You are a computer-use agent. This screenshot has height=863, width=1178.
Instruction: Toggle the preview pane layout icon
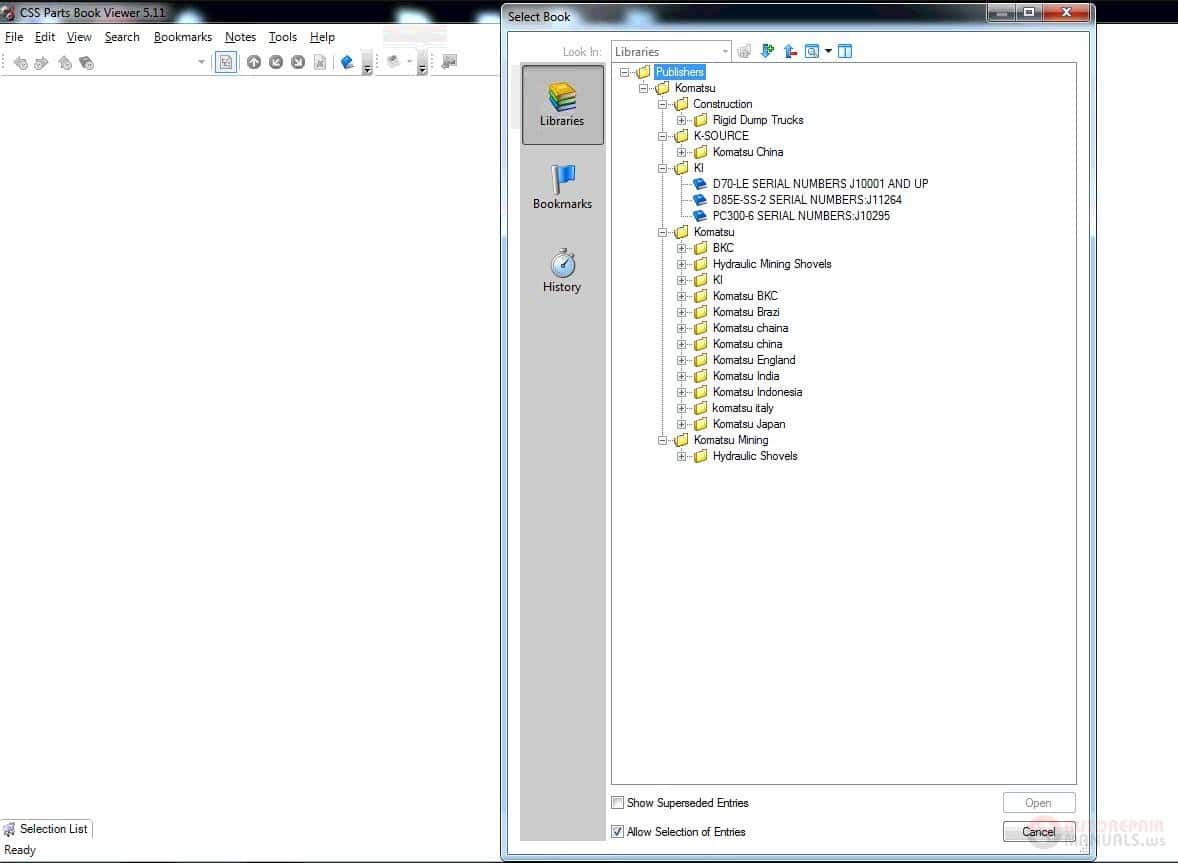(x=845, y=51)
